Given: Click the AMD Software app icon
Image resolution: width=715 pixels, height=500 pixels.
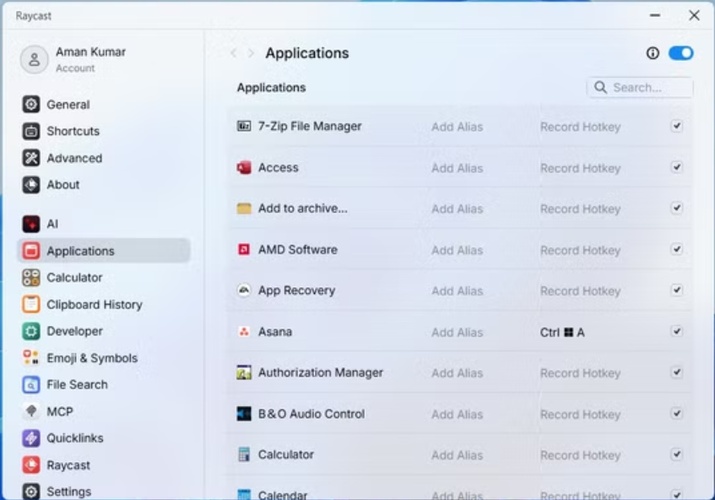Looking at the screenshot, I should click(244, 250).
